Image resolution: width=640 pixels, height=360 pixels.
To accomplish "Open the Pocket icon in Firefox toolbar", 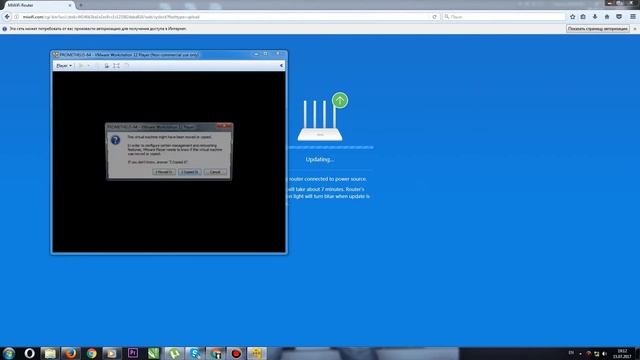I will click(x=619, y=17).
